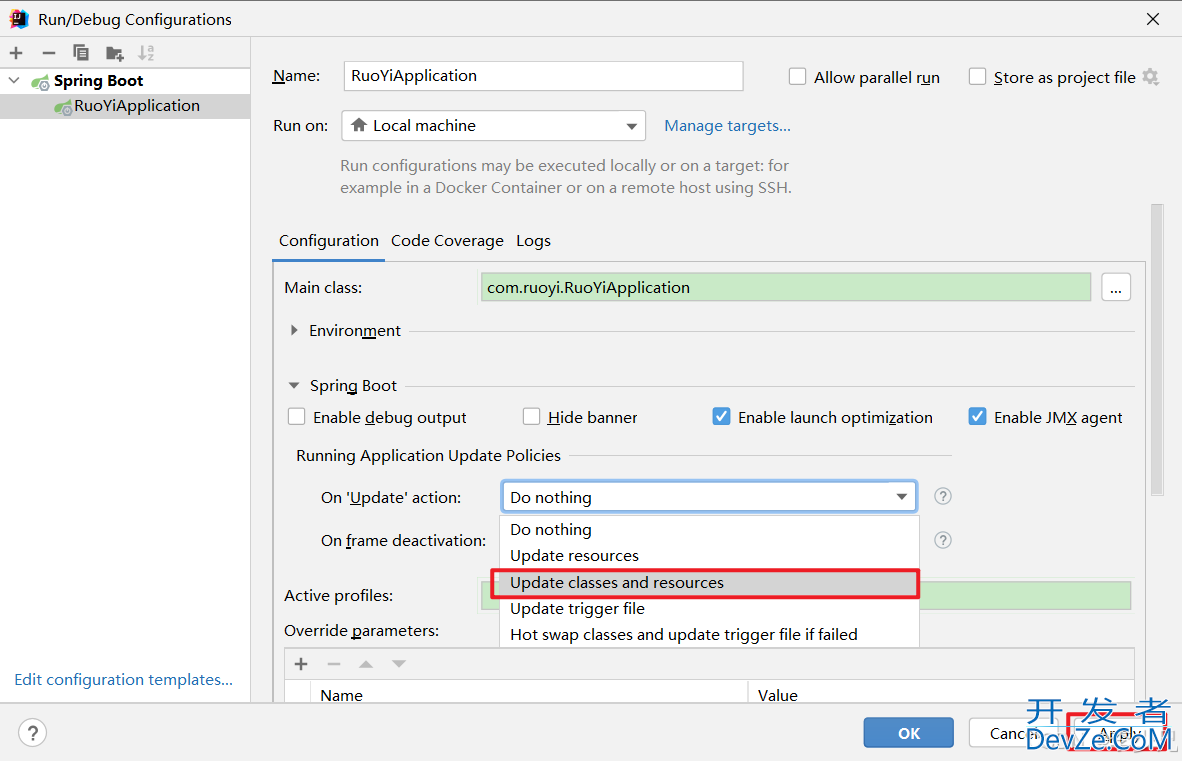Screen dimensions: 1182x761
Task: Enable debug output checkbox
Action: pyautogui.click(x=296, y=417)
